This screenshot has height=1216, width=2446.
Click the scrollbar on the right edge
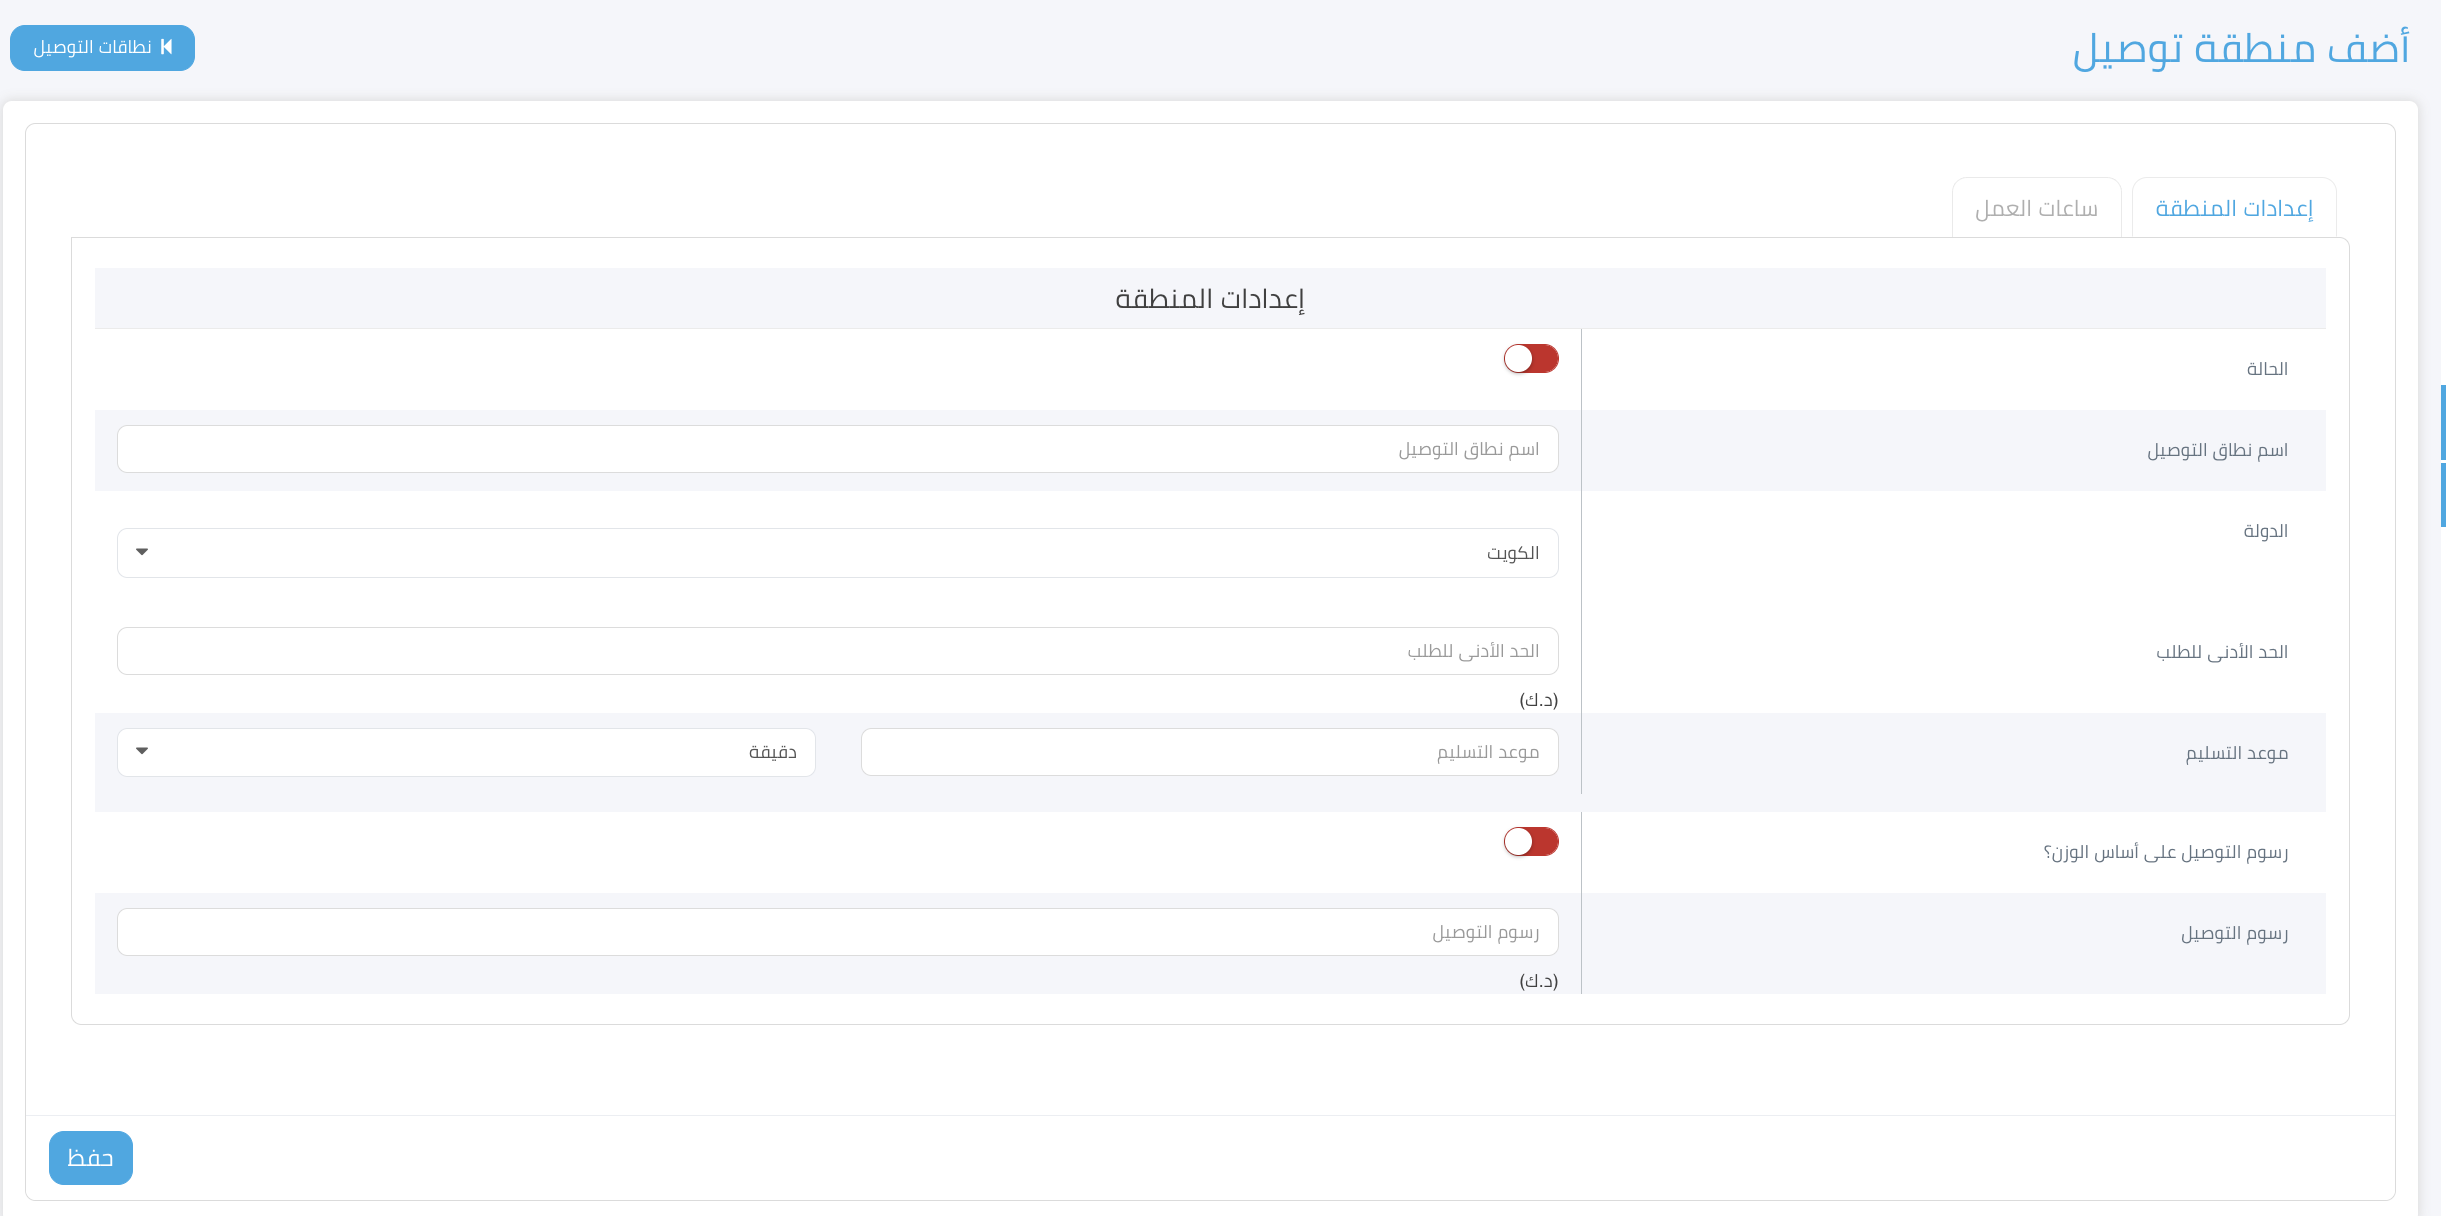(2440, 450)
